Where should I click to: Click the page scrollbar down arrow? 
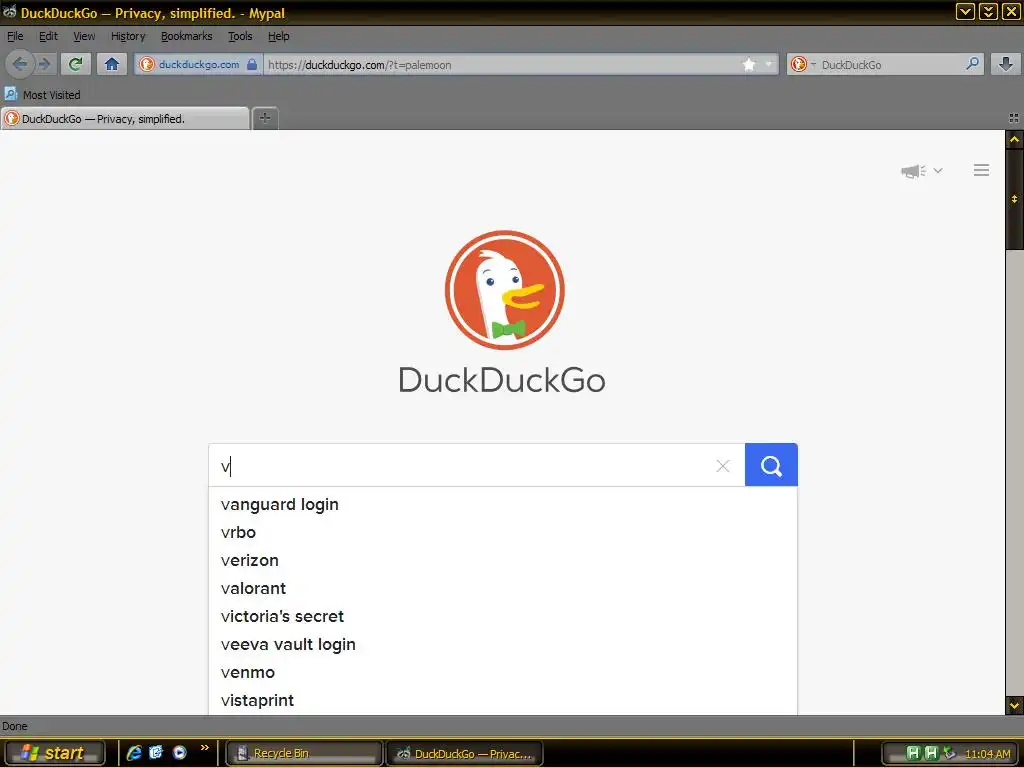[1014, 705]
